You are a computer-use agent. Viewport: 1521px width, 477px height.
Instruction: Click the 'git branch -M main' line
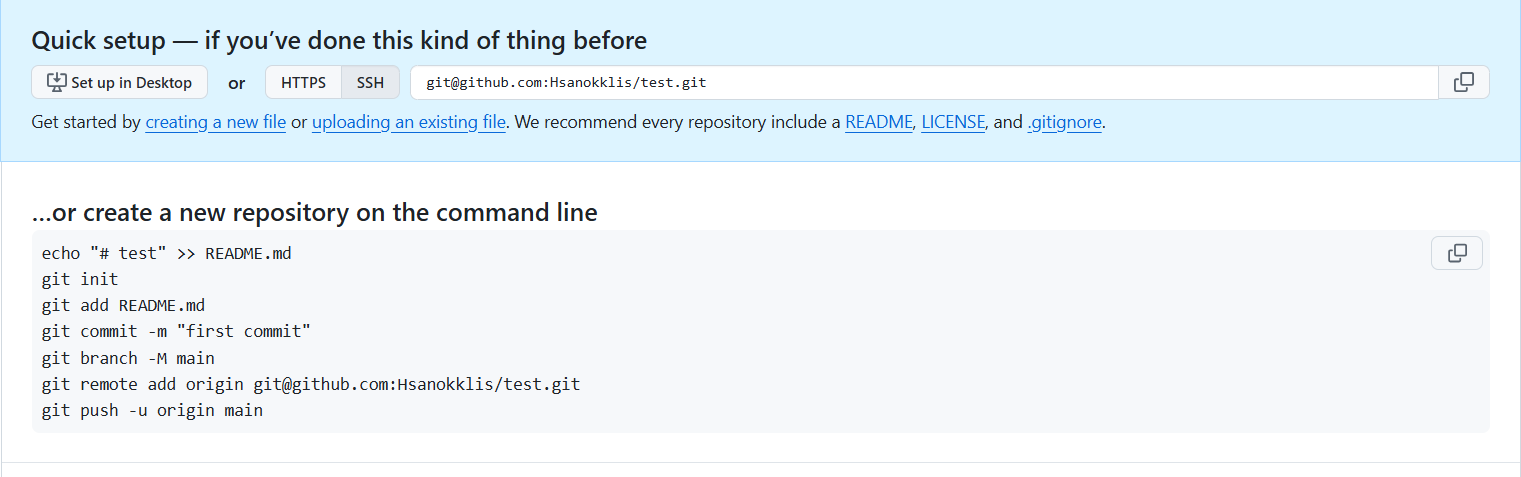coord(128,358)
